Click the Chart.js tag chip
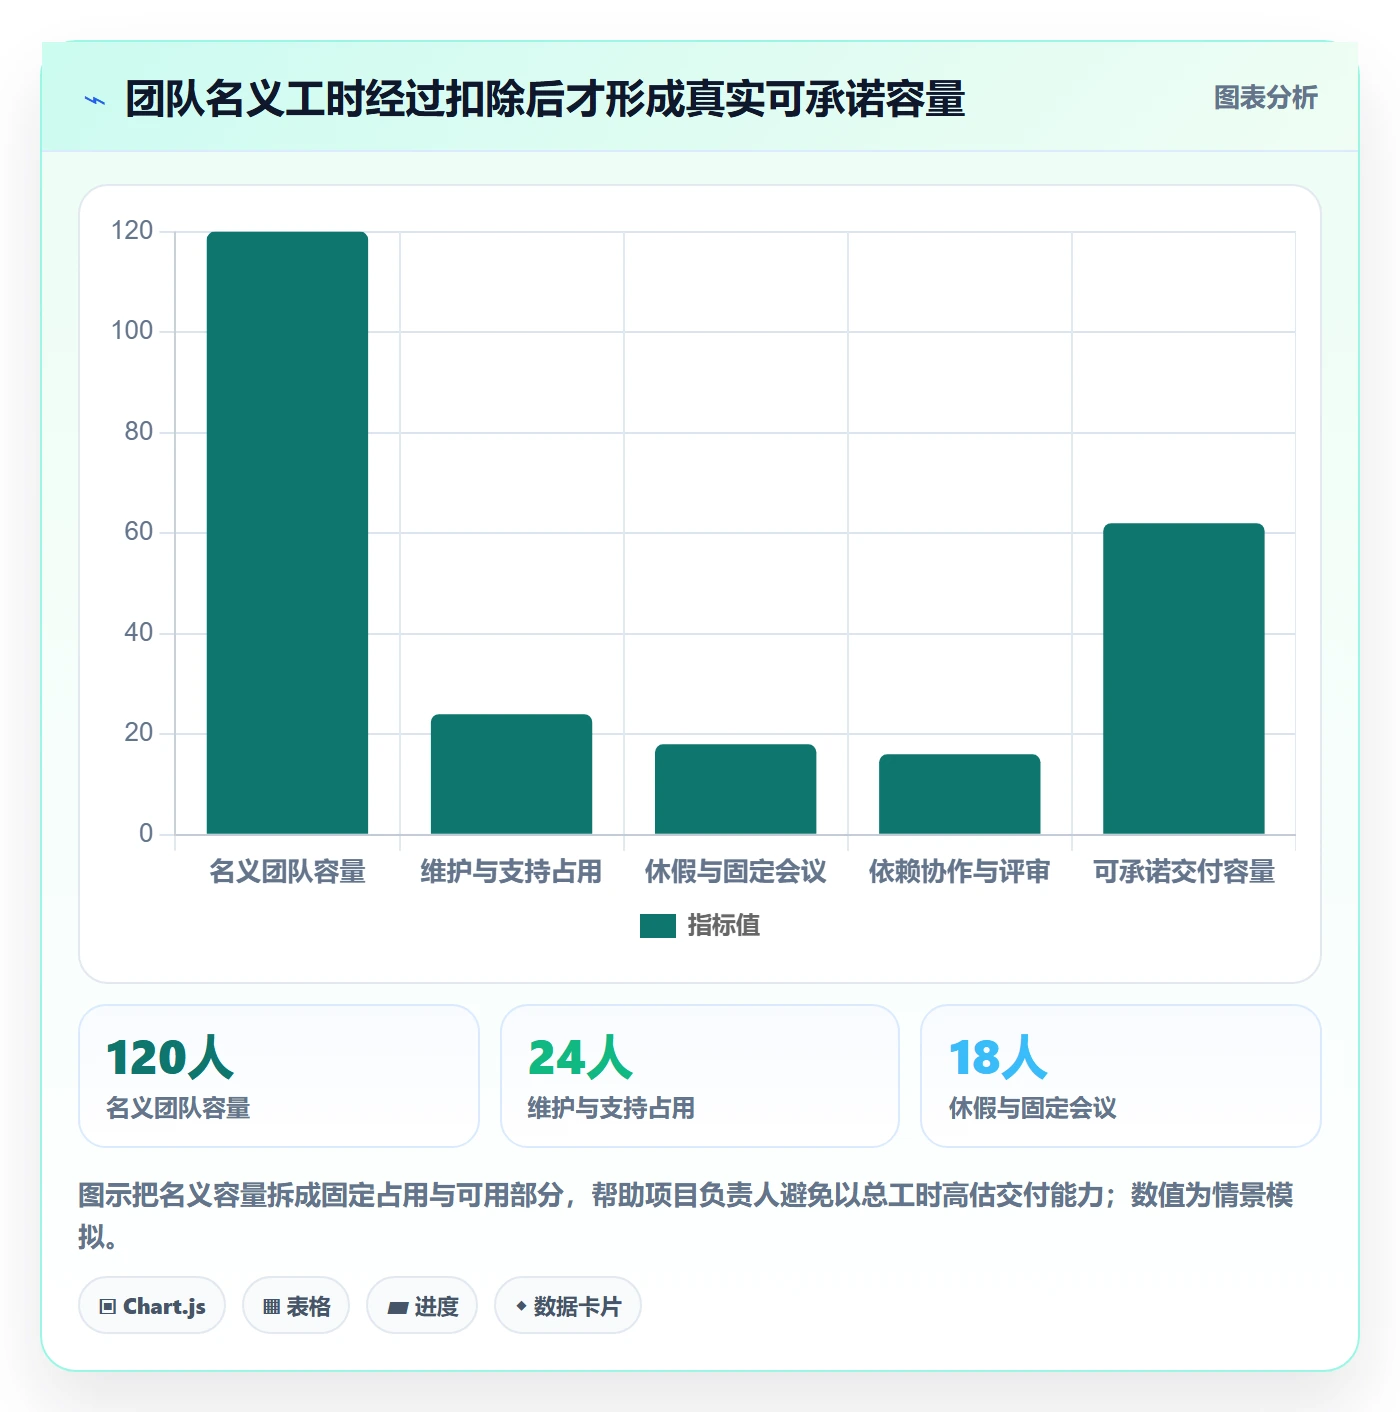This screenshot has height=1412, width=1400. coord(152,1306)
